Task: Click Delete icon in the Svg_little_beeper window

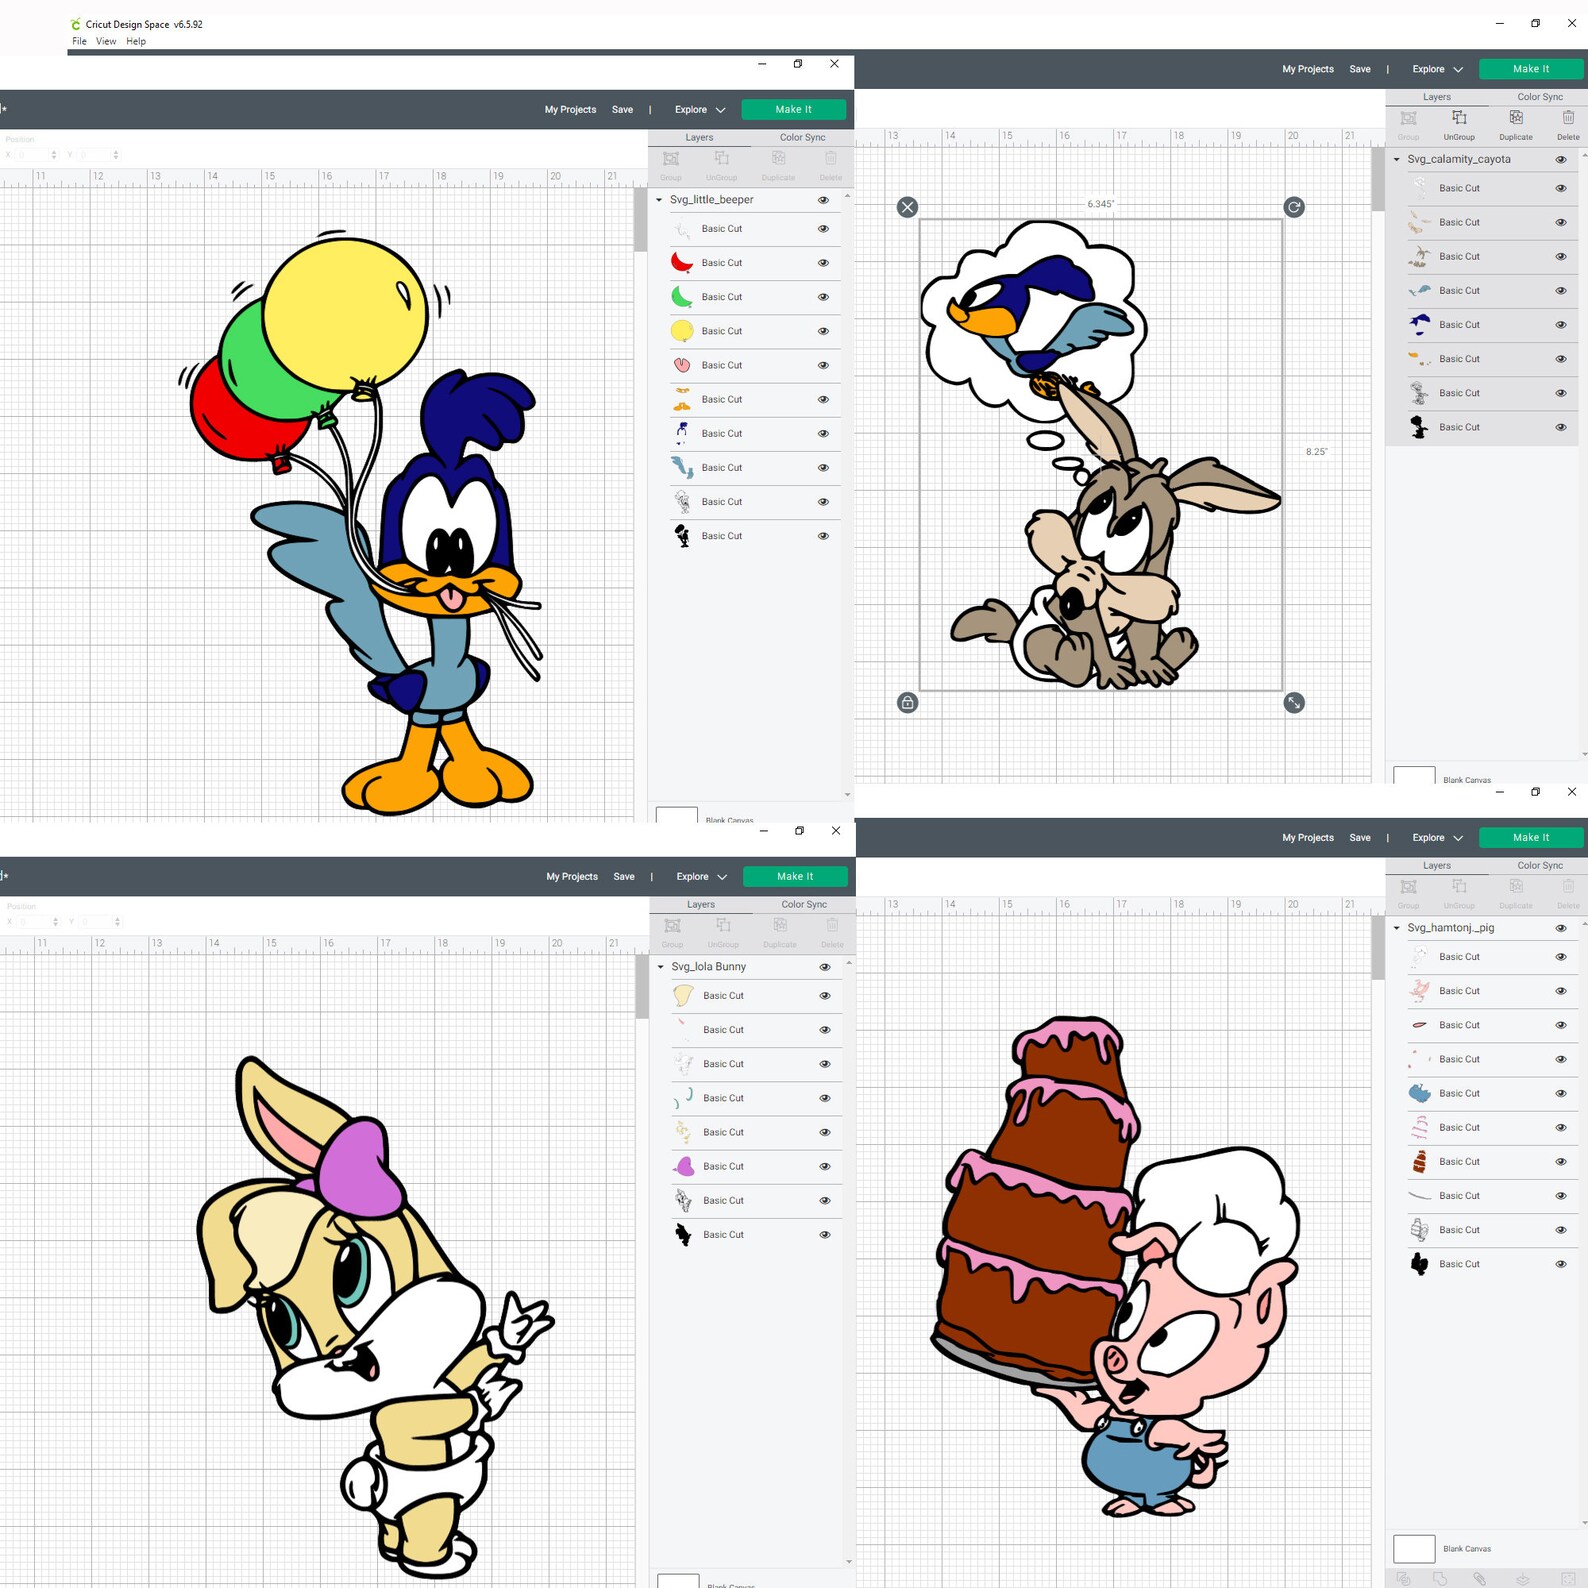Action: pyautogui.click(x=831, y=159)
